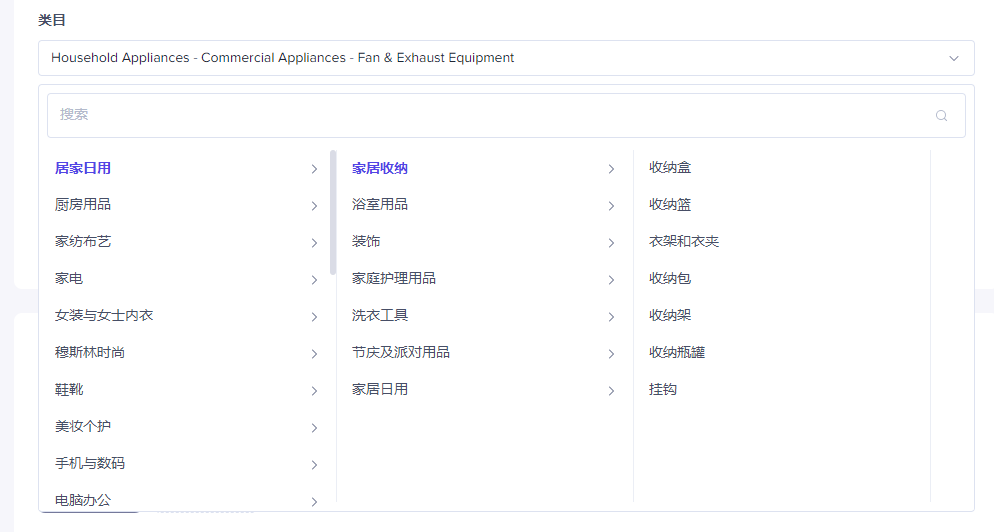Expand the arrow beside 家电

coord(314,280)
